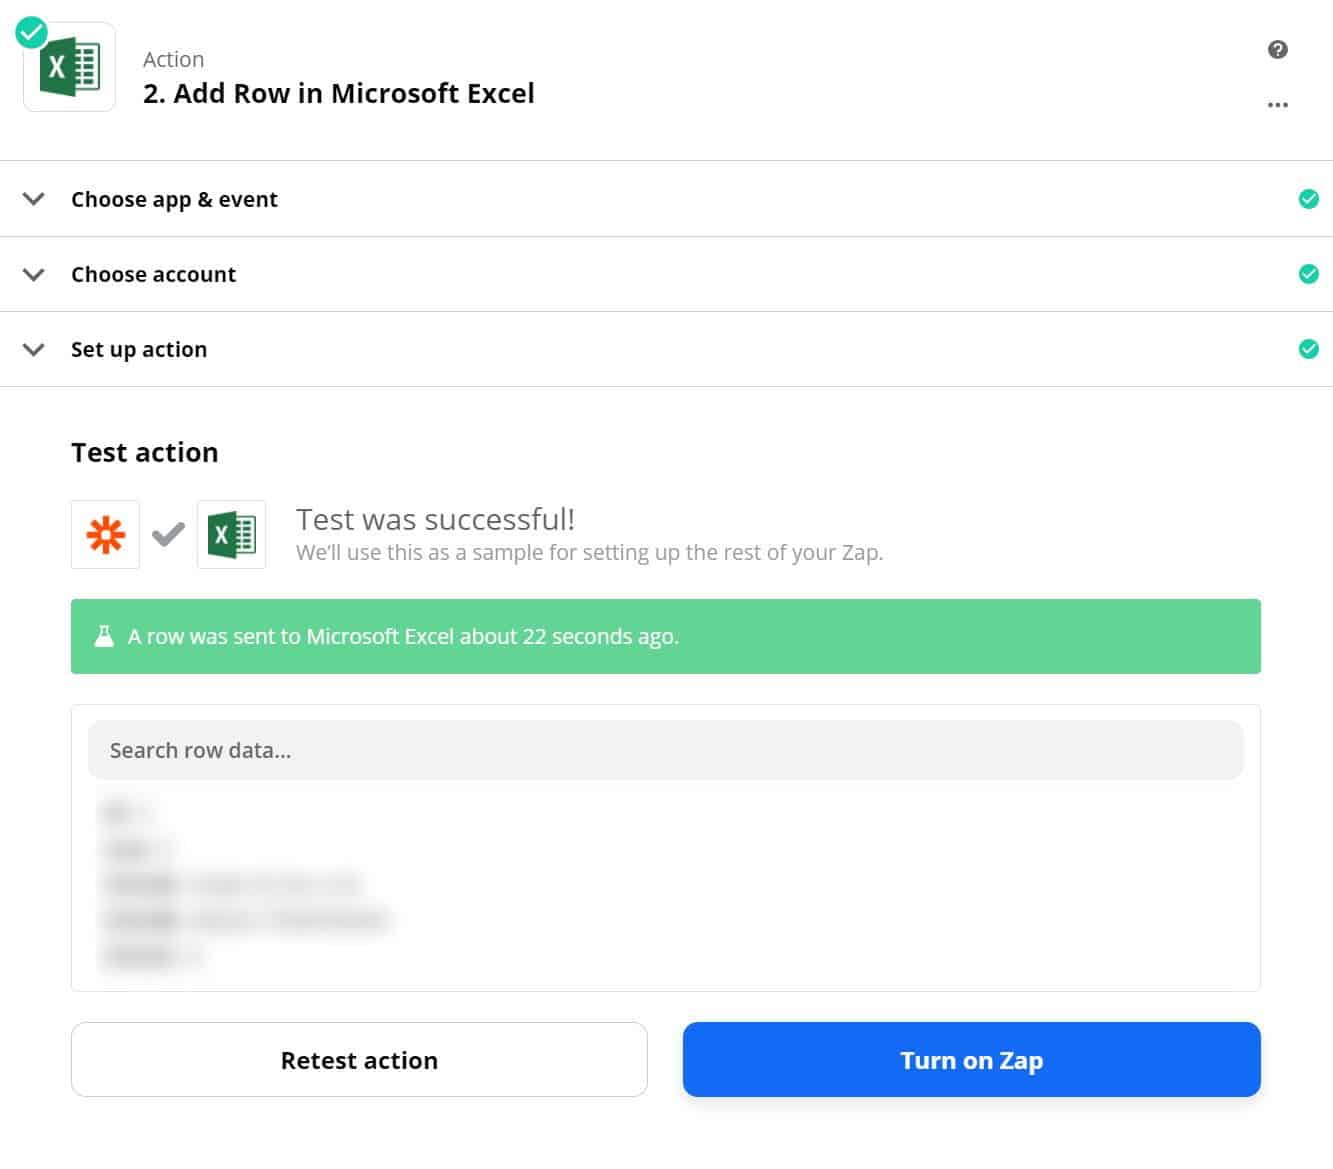The height and width of the screenshot is (1169, 1333).
Task: Click the Excel app icon in the header
Action: point(69,67)
